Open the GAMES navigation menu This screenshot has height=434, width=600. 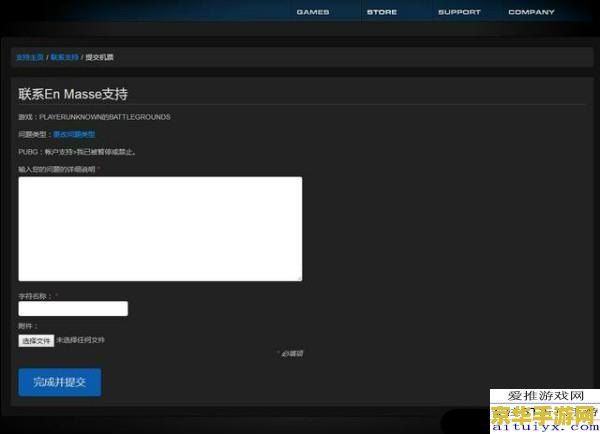click(313, 12)
